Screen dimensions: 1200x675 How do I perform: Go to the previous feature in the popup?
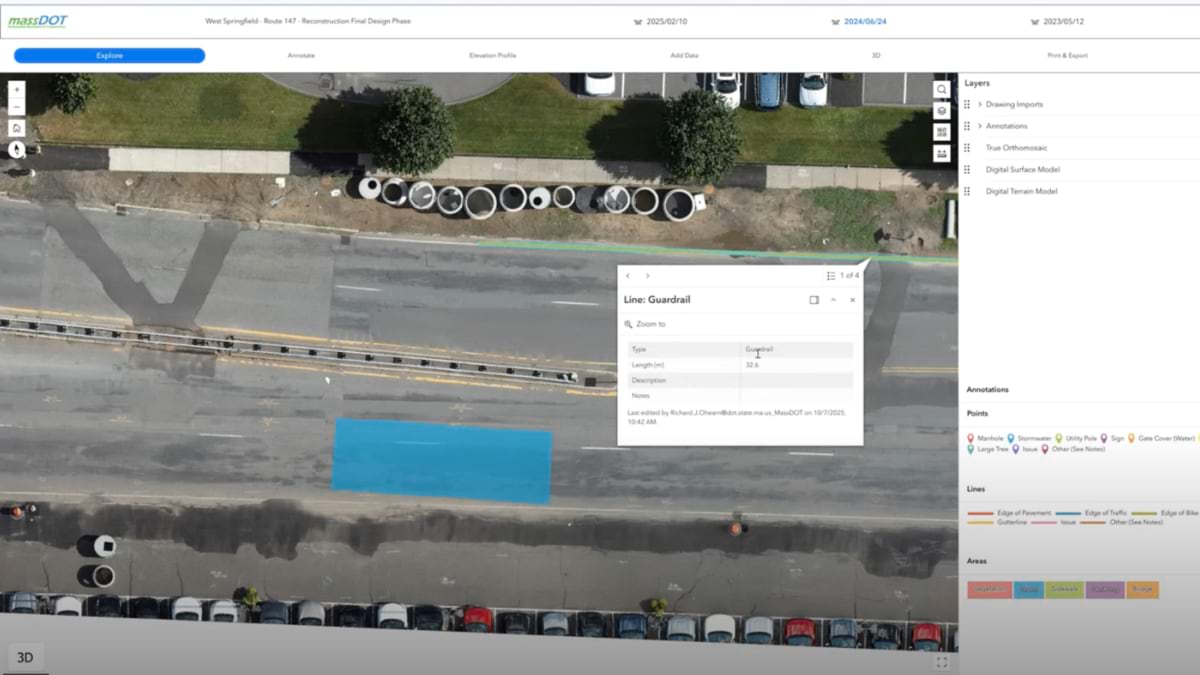(x=628, y=276)
